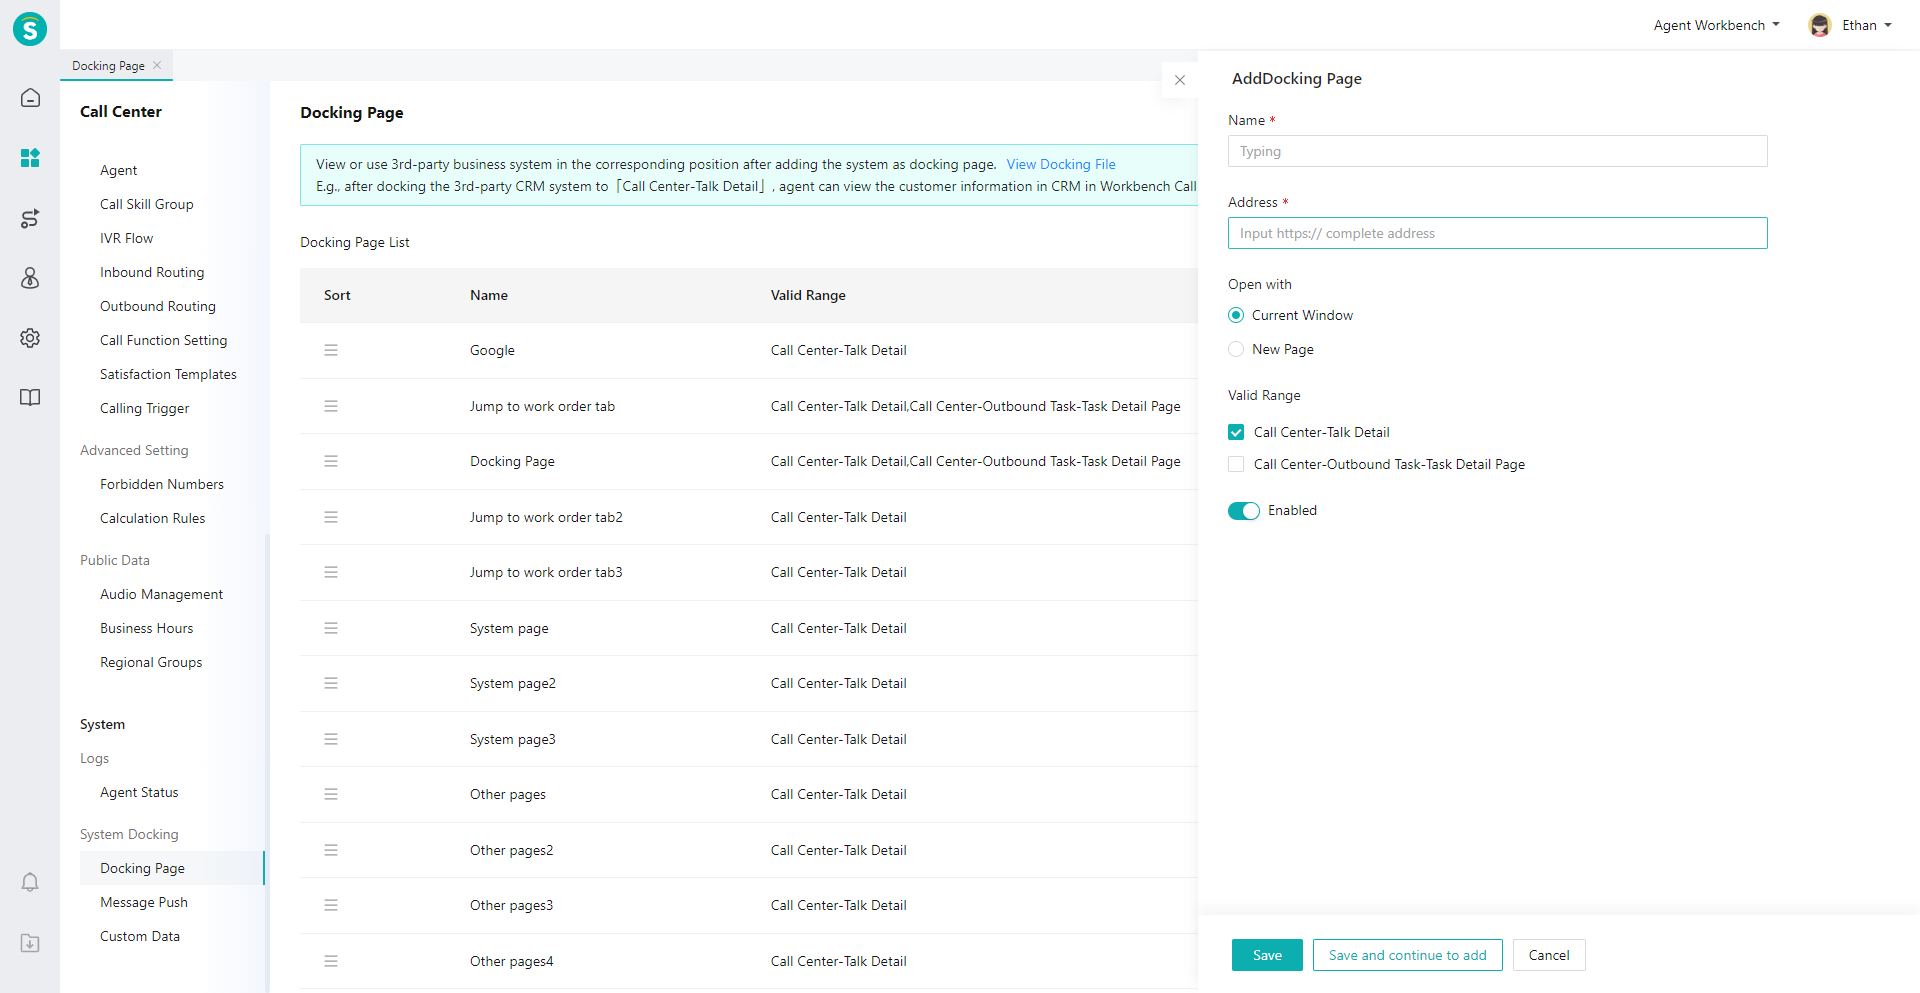Screen dimensions: 1920x993
Task: Open the notification bell icon
Action: pyautogui.click(x=30, y=882)
